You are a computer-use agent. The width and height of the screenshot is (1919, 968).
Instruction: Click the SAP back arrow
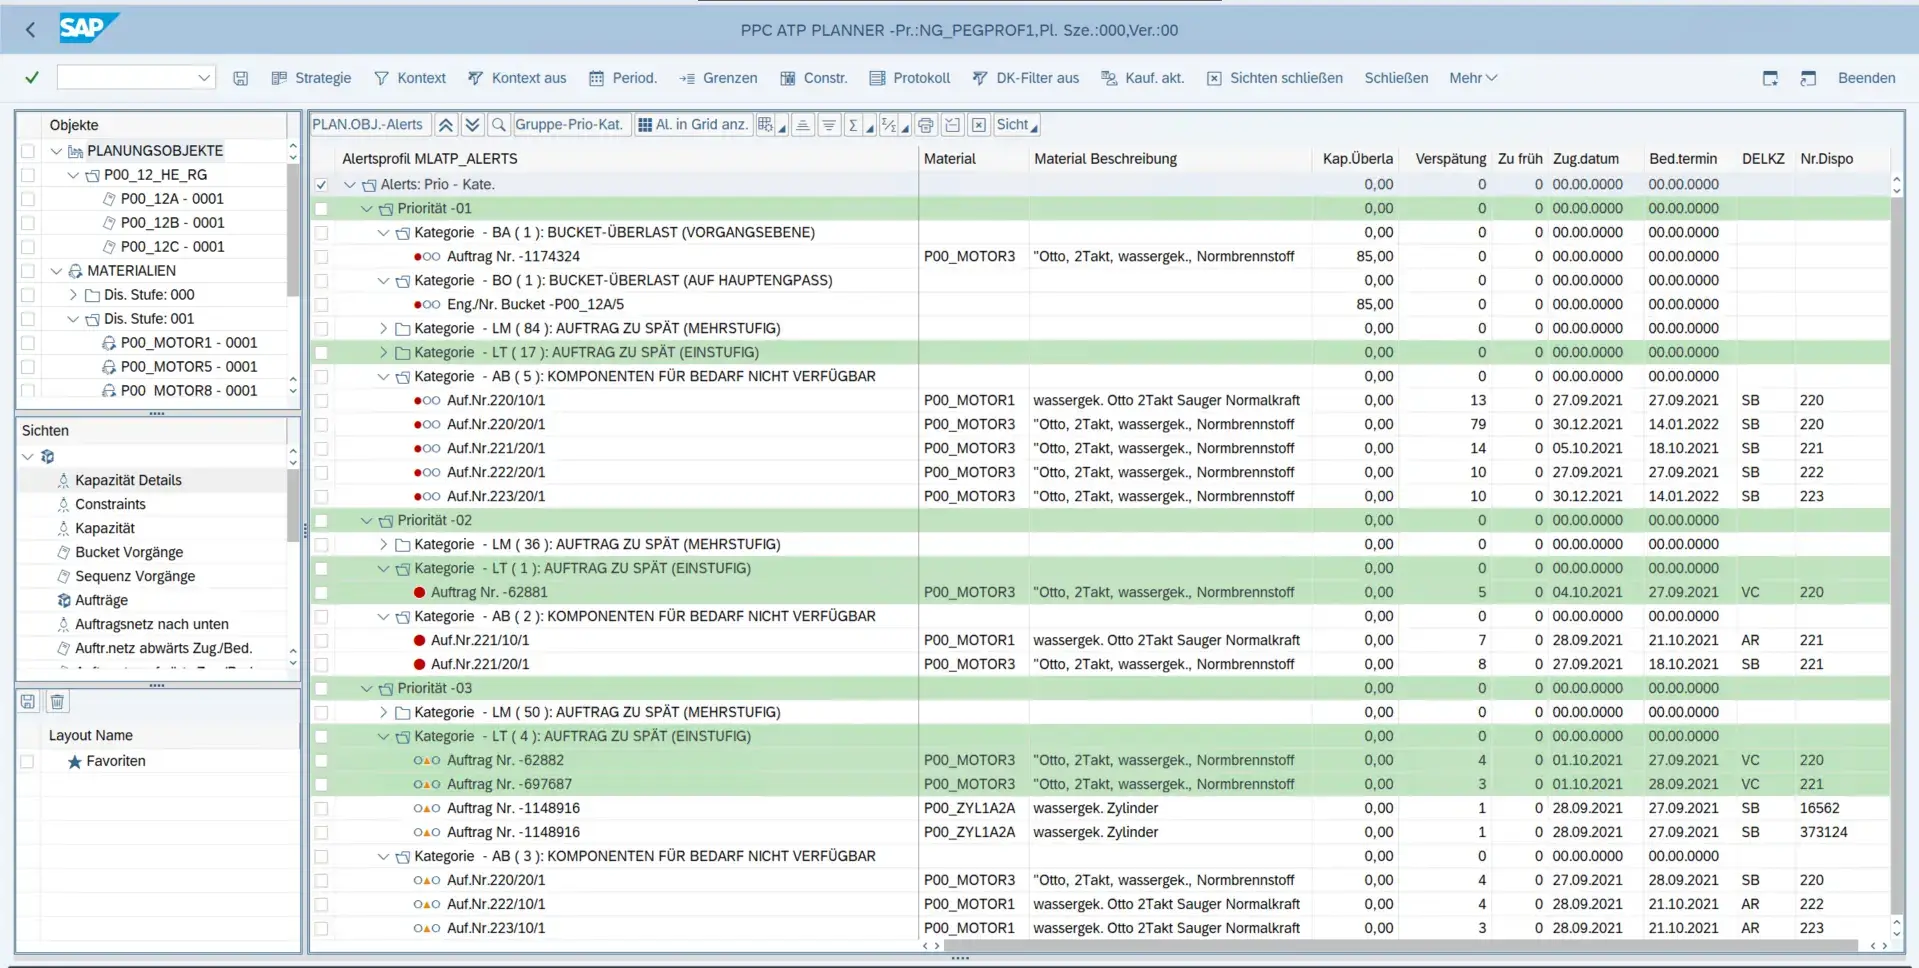[30, 30]
